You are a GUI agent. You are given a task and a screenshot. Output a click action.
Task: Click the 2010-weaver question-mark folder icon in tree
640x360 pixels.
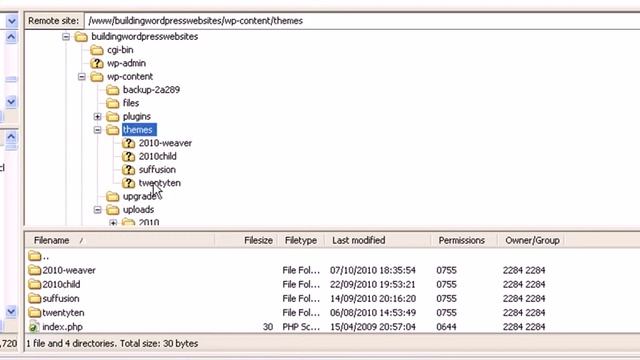tap(129, 143)
